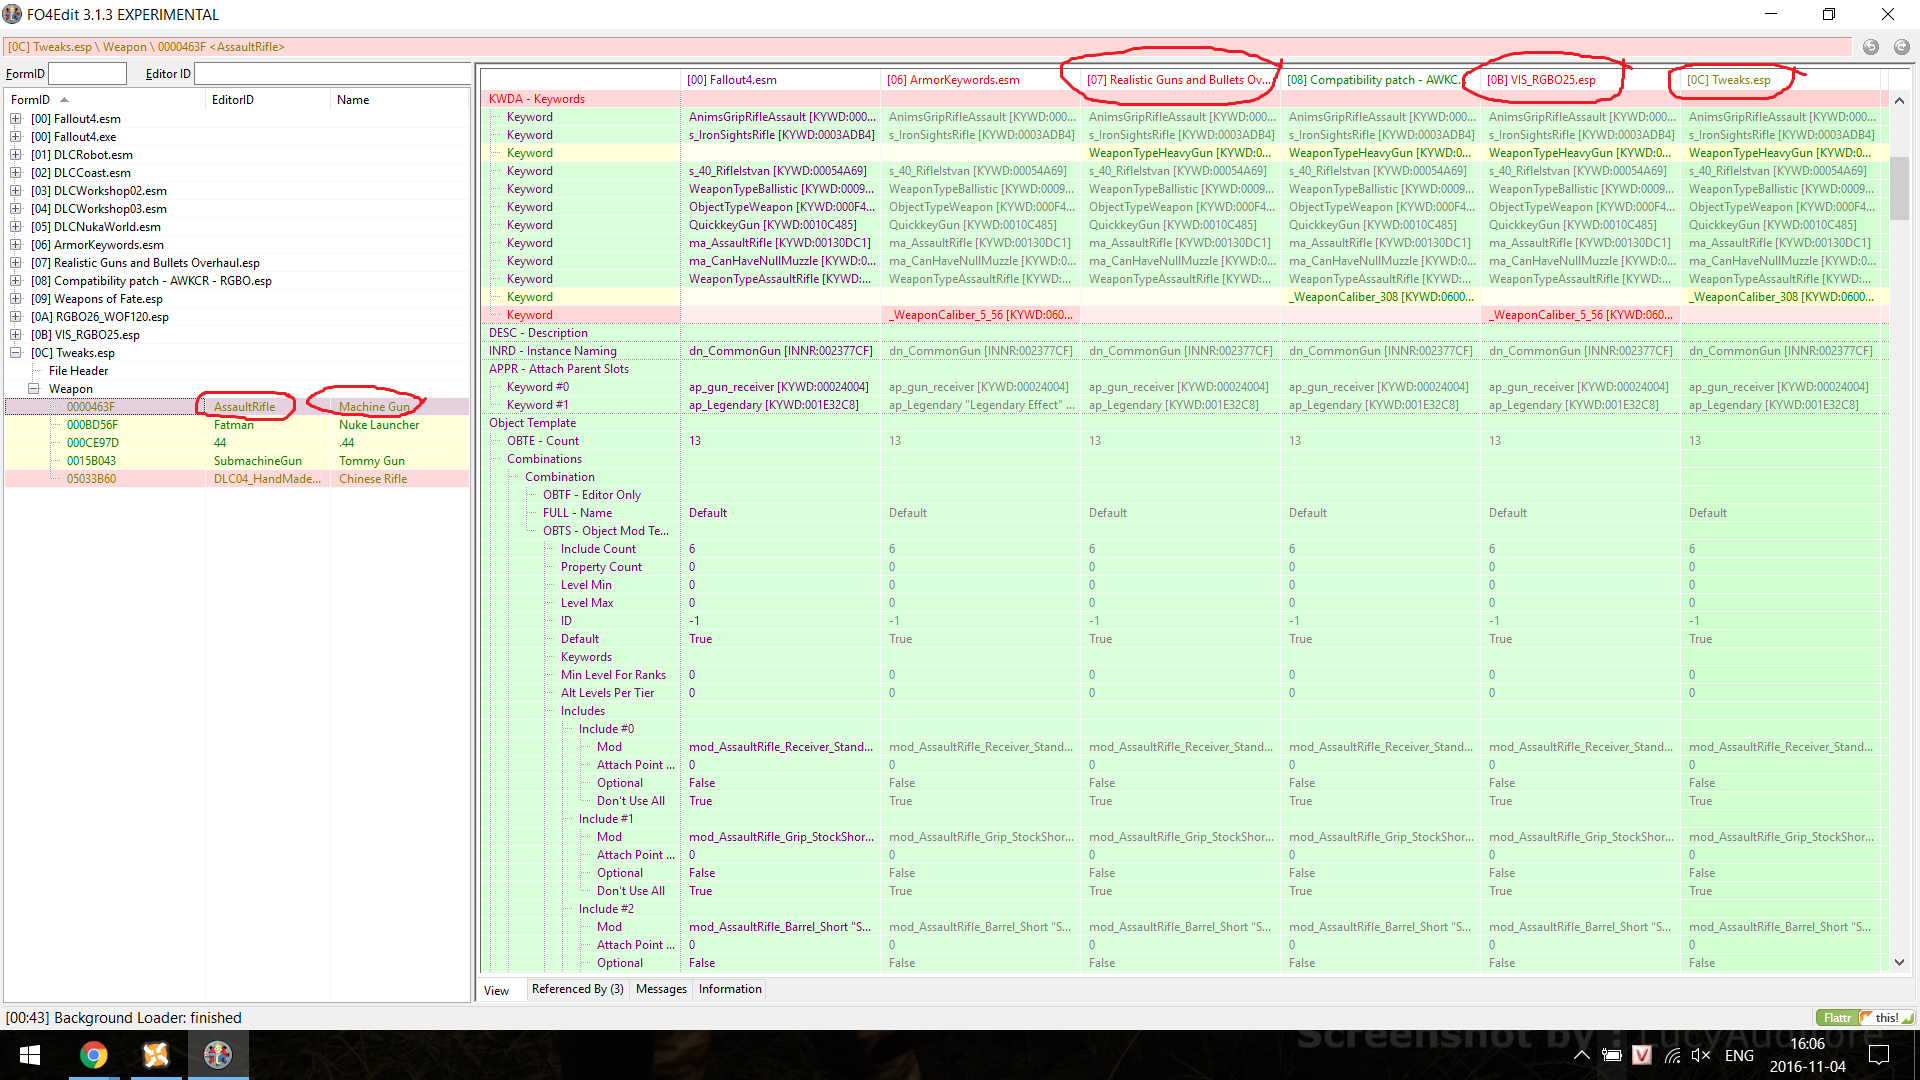Click the navigate back arrow button
This screenshot has width=1920, height=1080.
tap(1871, 47)
